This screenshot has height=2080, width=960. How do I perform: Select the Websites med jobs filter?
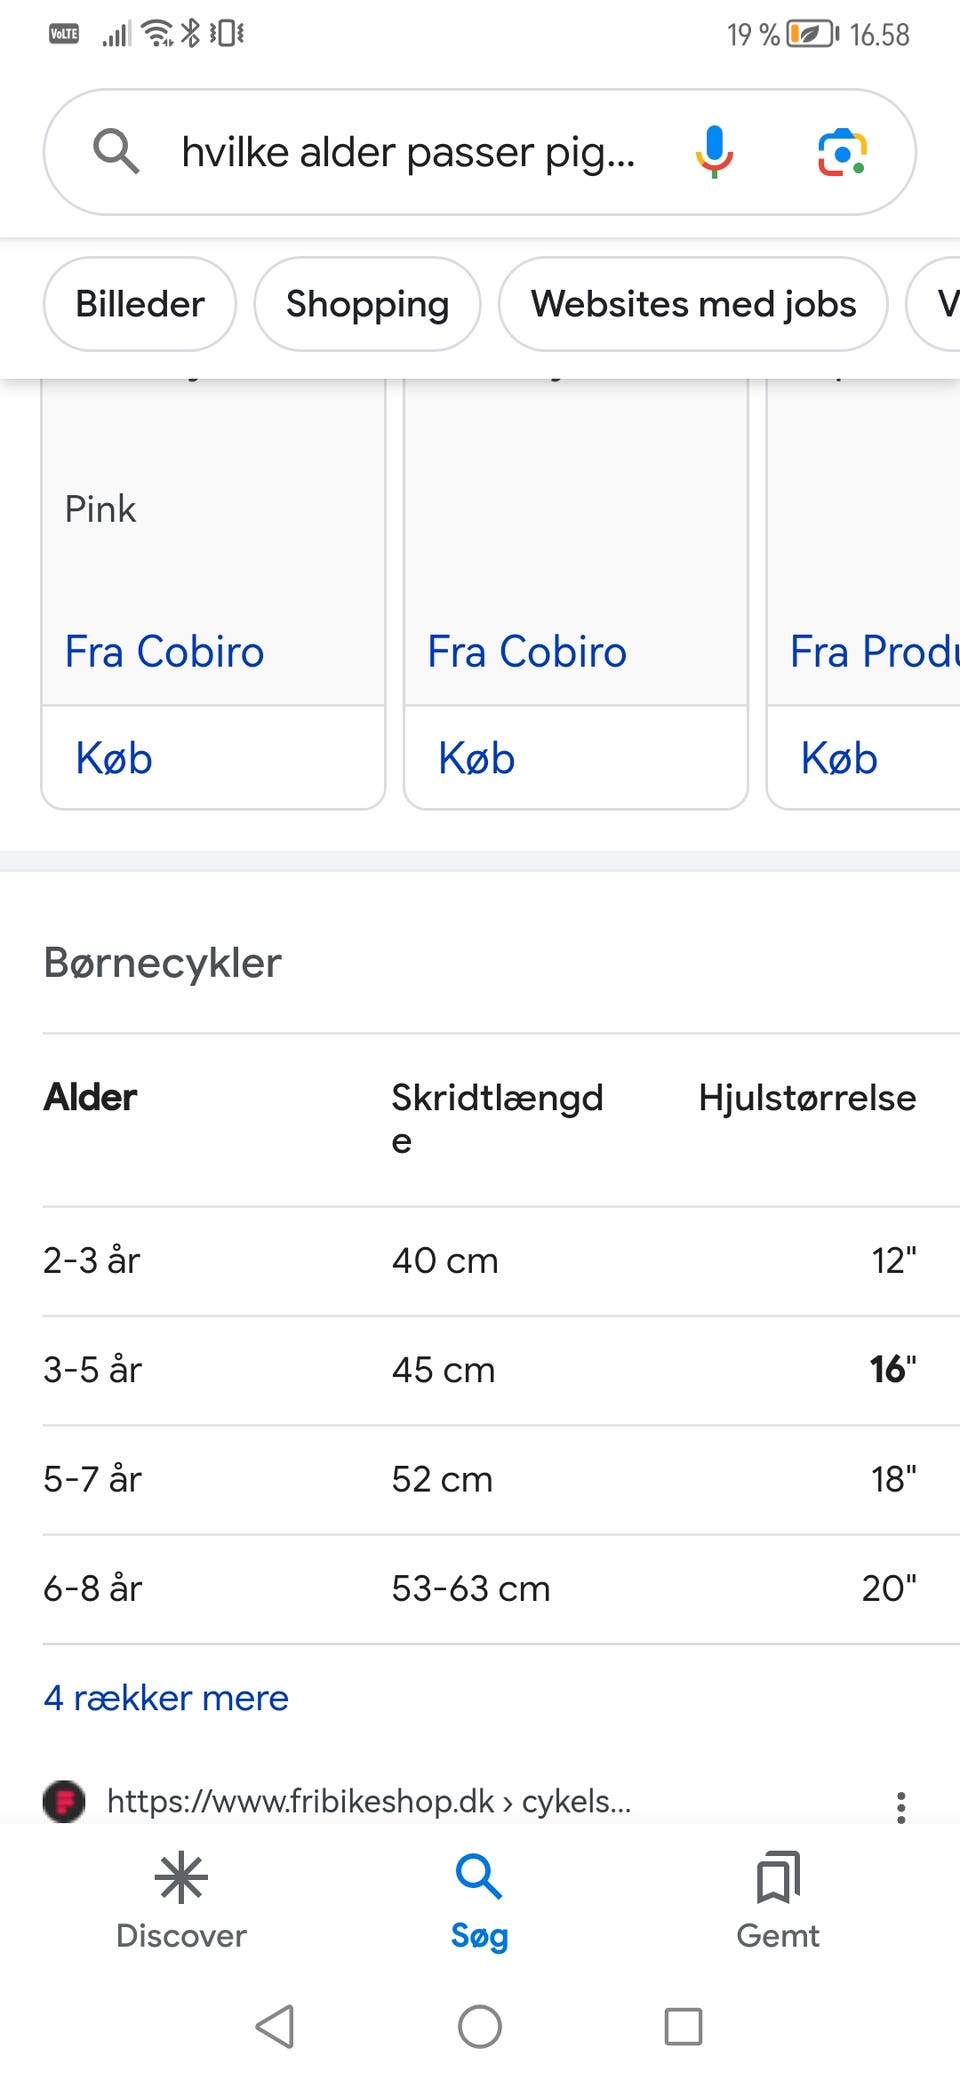point(693,304)
